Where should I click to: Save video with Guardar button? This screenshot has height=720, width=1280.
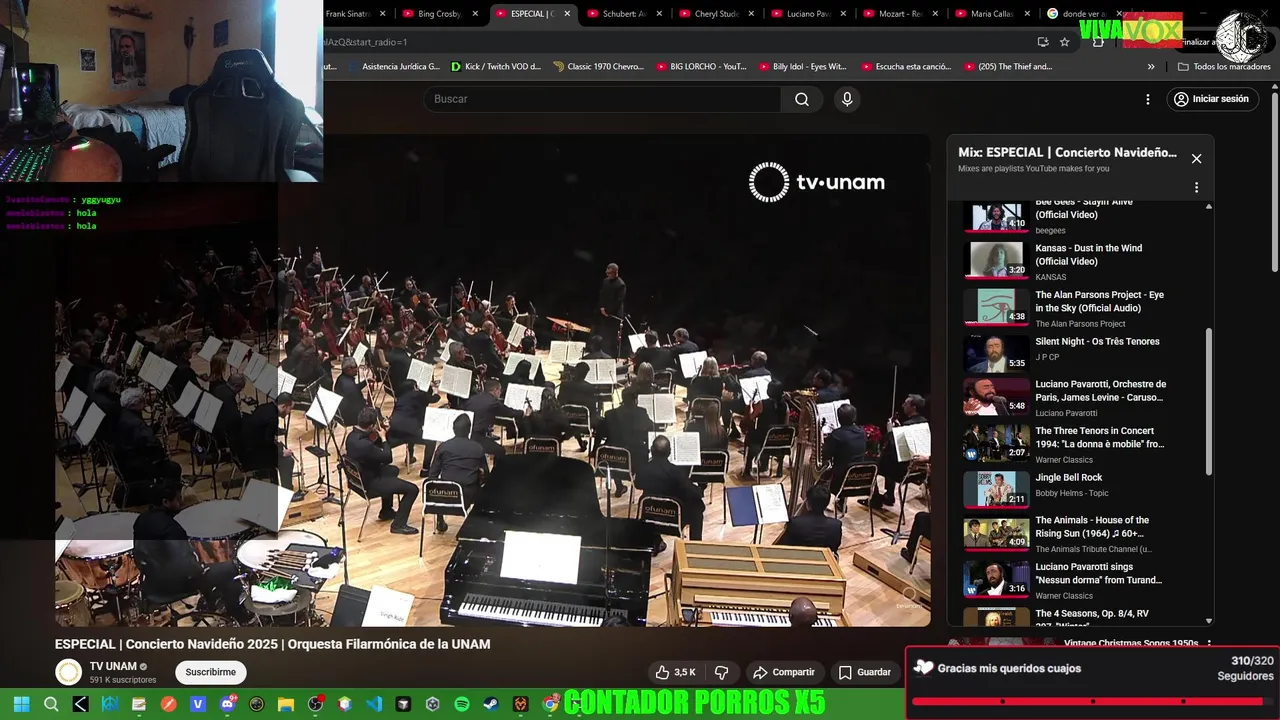click(864, 672)
